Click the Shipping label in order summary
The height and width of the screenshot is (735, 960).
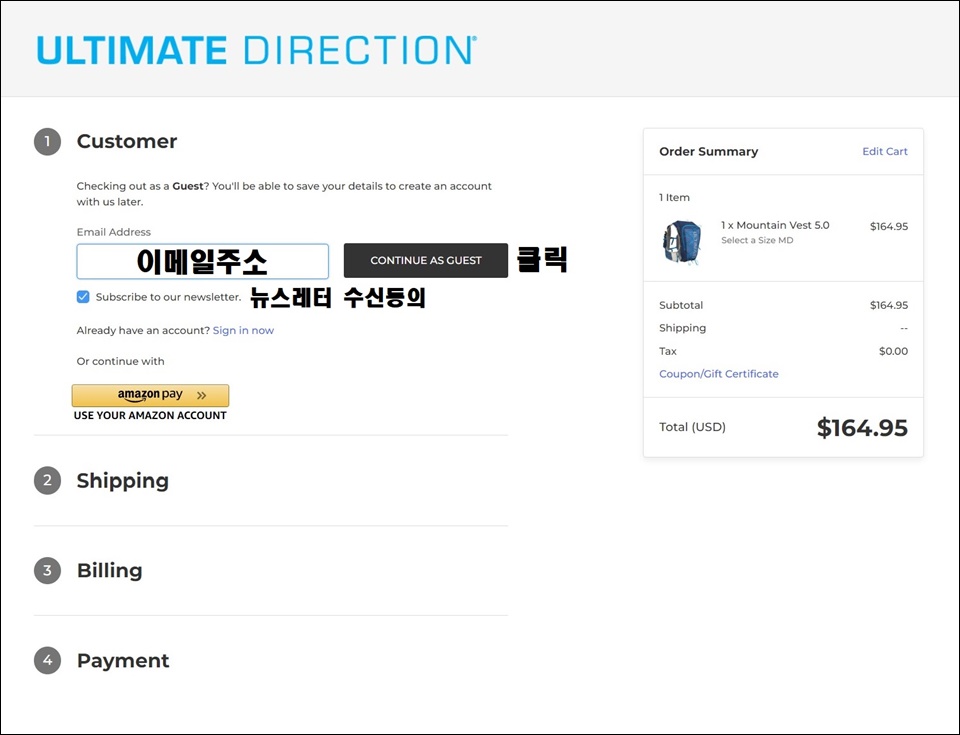682,328
